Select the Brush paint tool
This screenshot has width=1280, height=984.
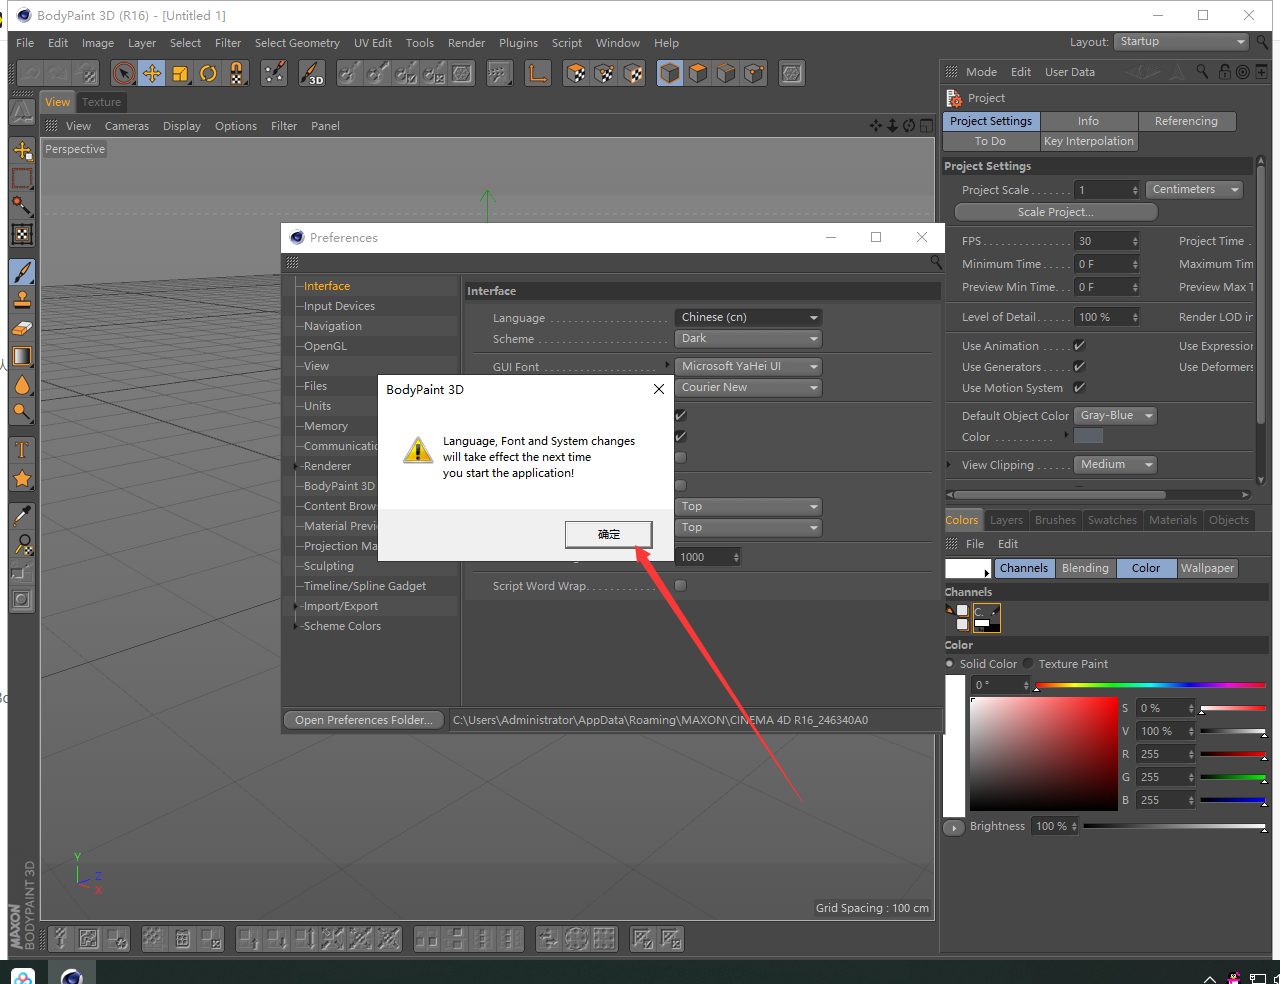(x=22, y=272)
